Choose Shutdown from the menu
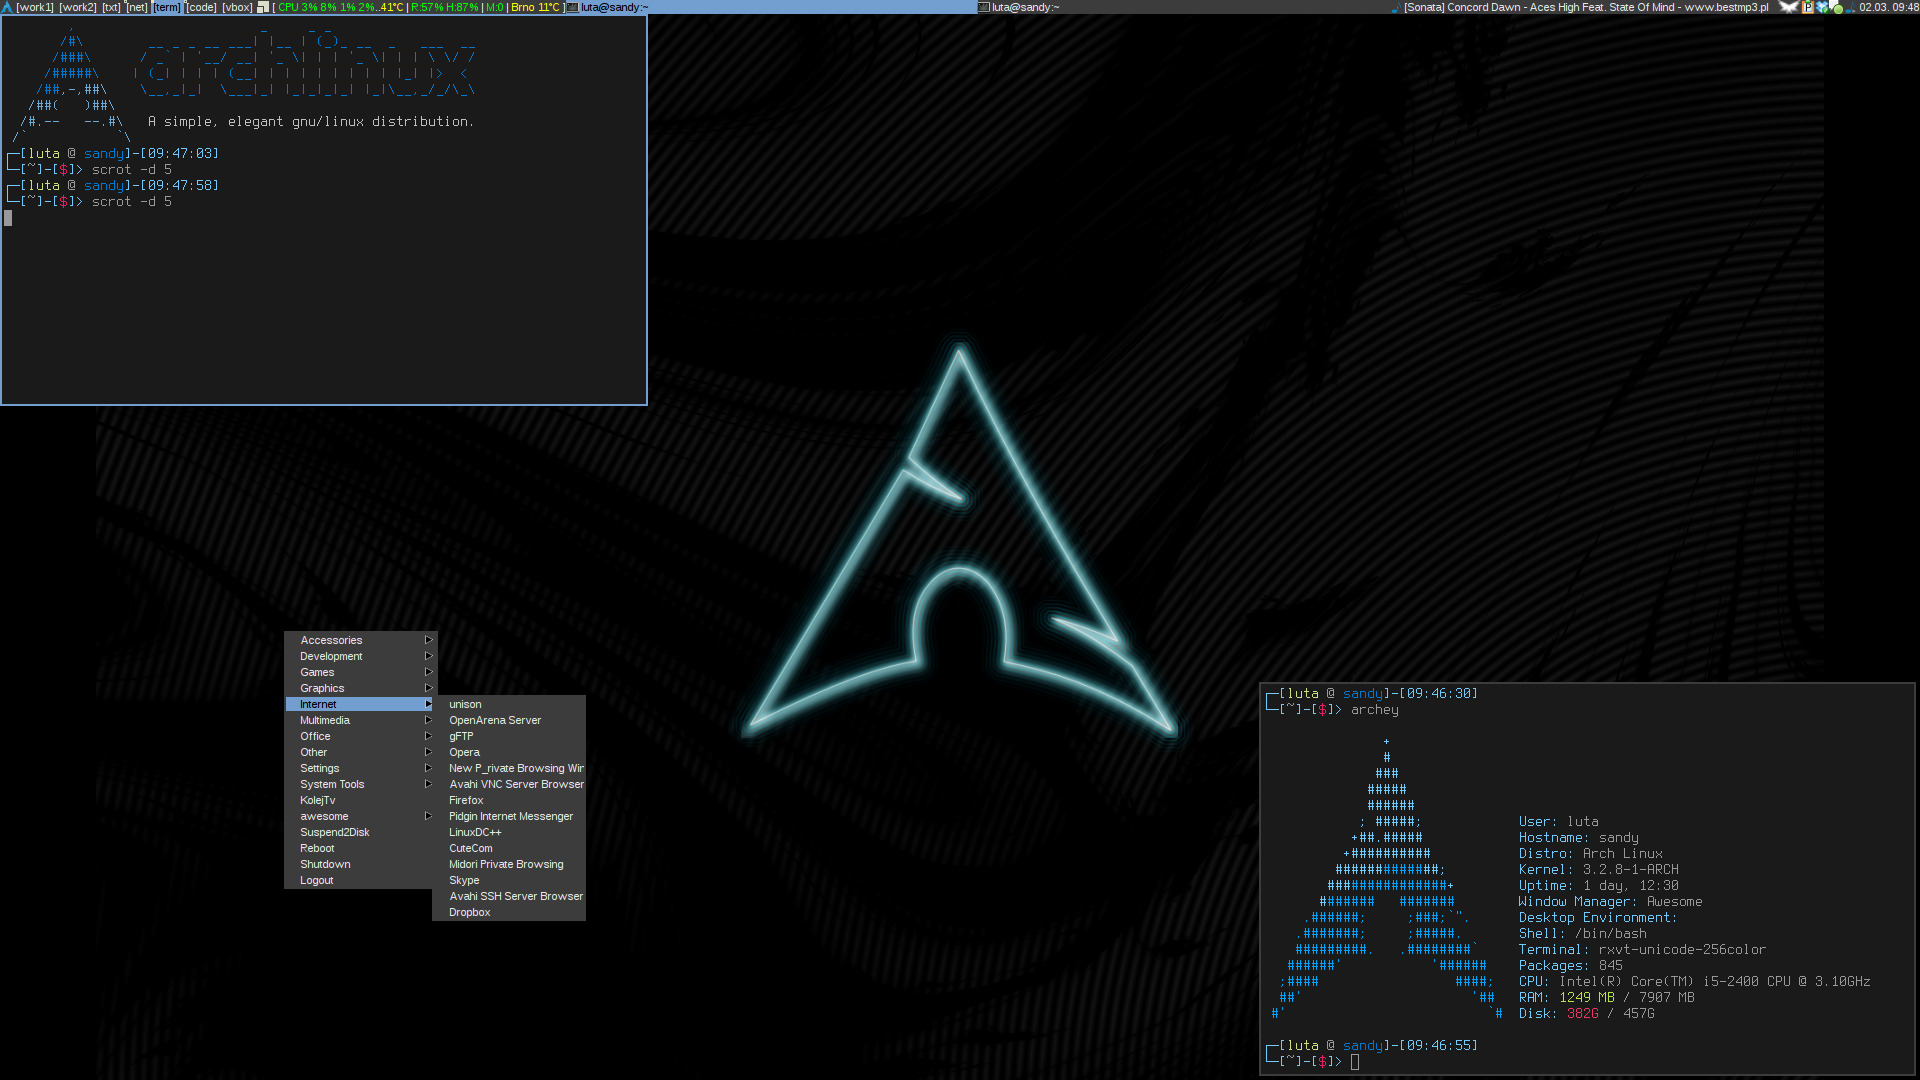The image size is (1920, 1080). 361,864
